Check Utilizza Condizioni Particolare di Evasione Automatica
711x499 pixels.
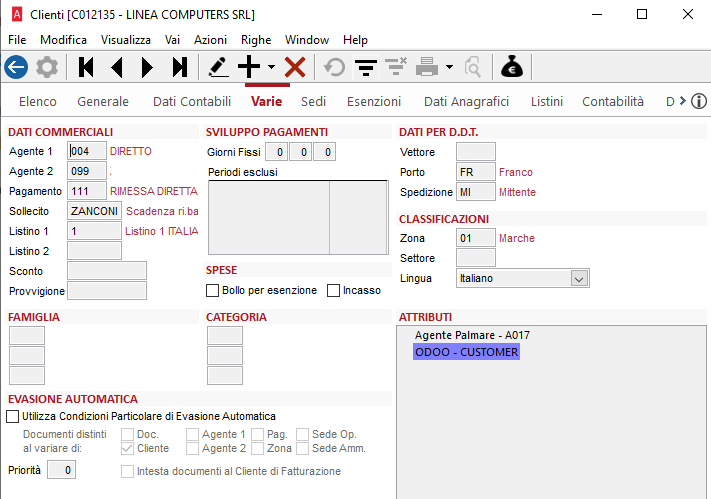(x=13, y=417)
